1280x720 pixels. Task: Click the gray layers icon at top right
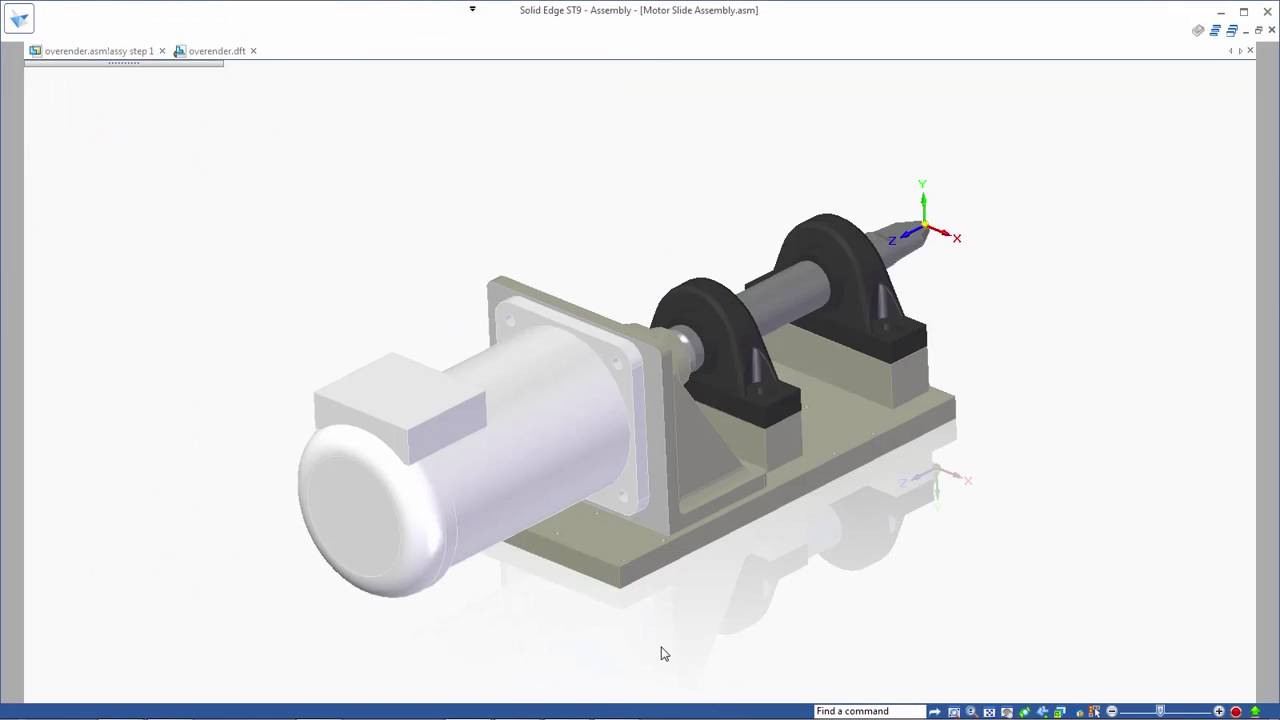(1198, 31)
